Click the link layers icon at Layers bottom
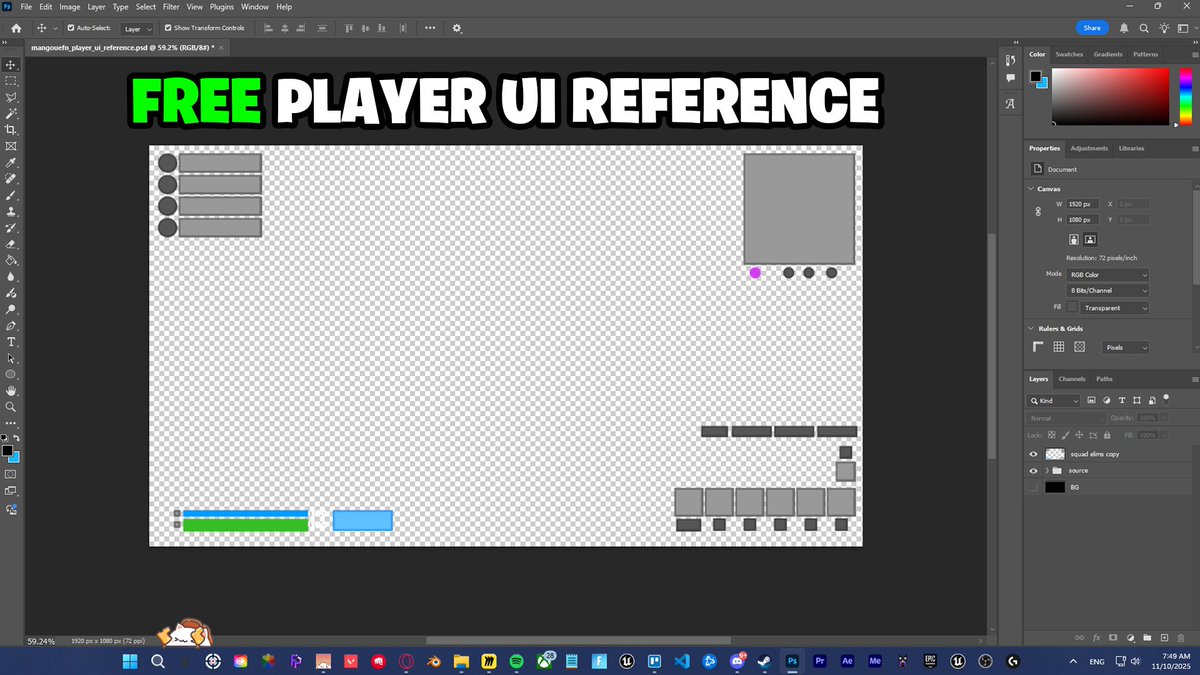This screenshot has height=675, width=1200. [x=1080, y=637]
